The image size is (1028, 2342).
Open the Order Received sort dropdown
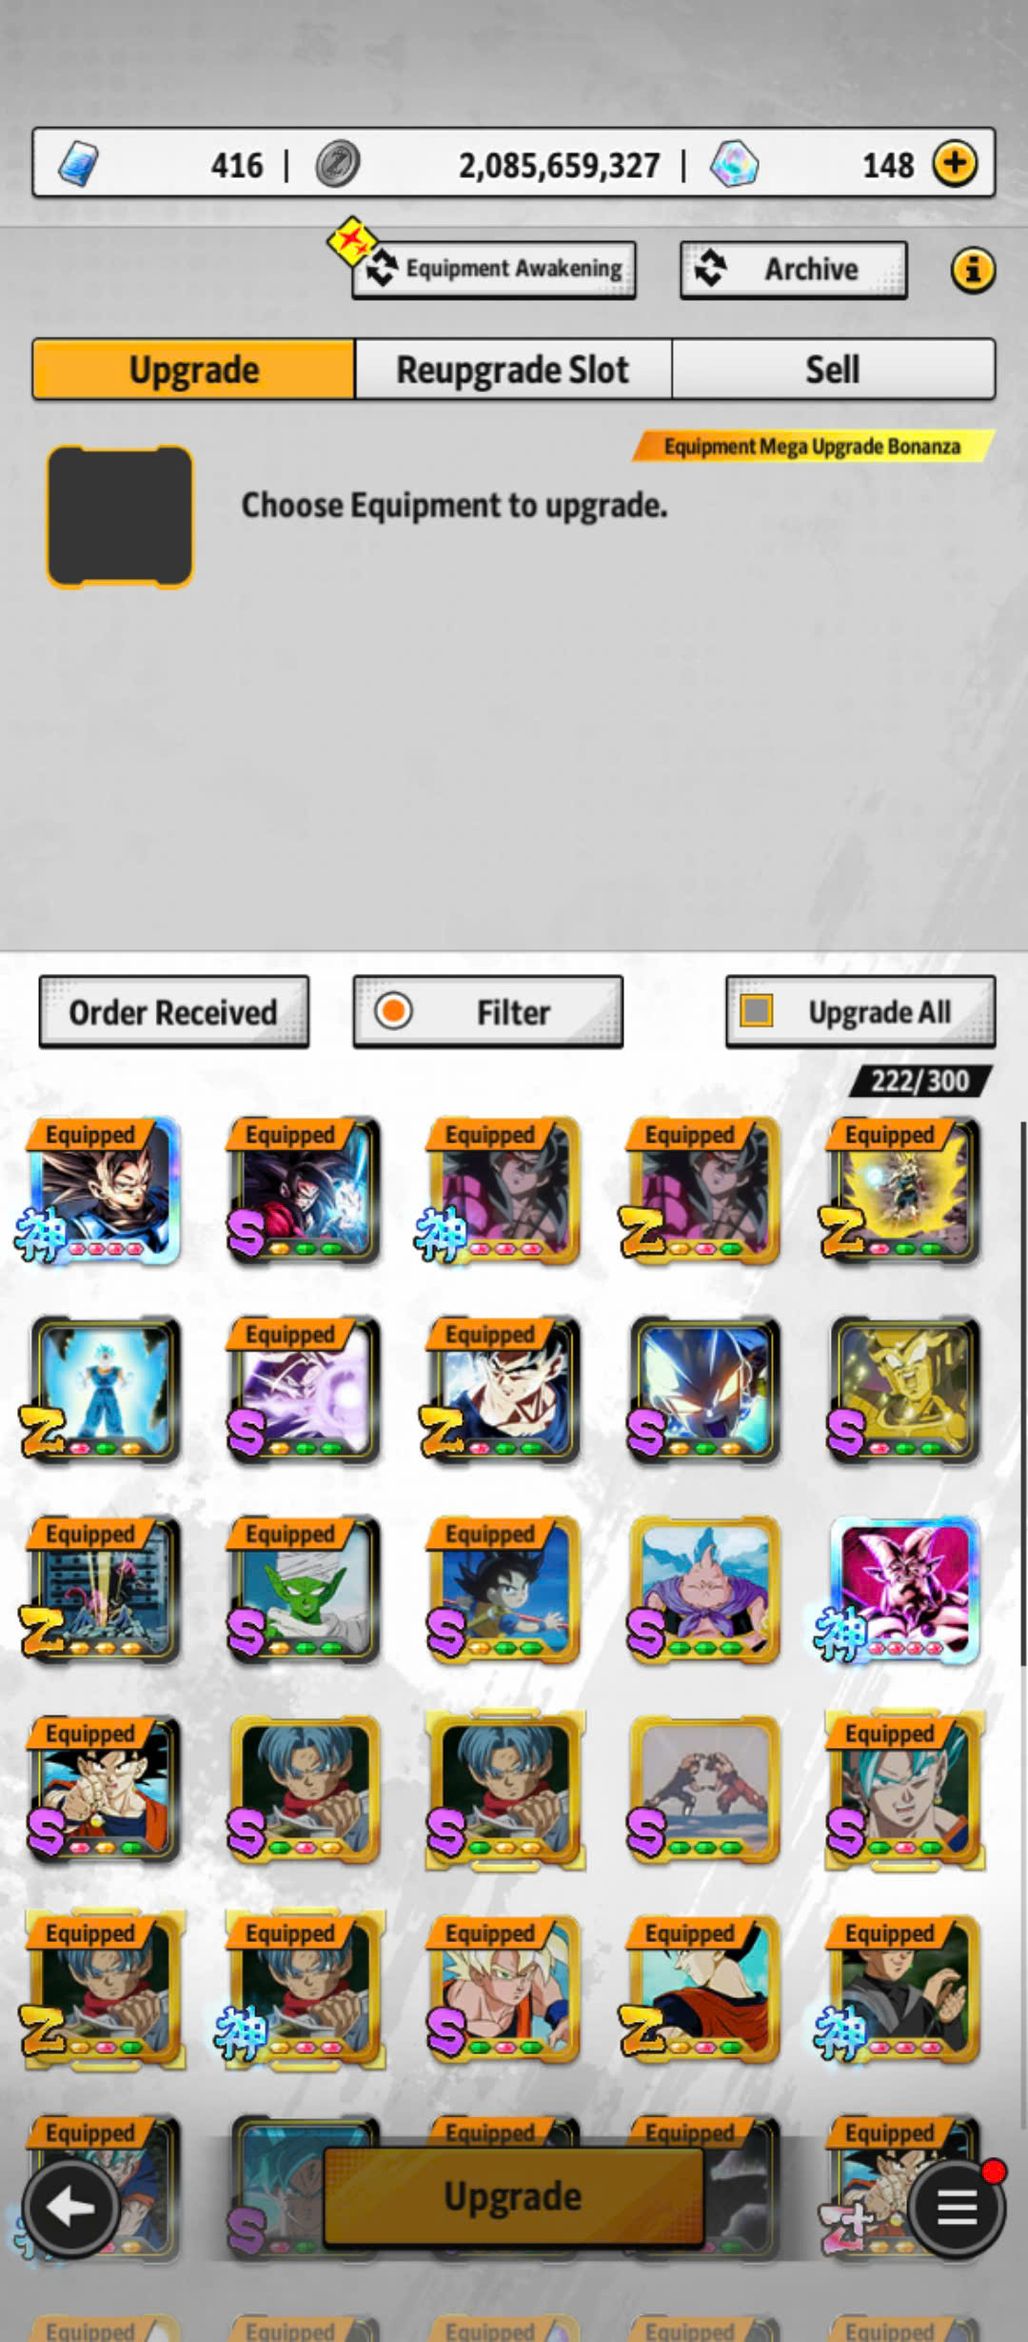point(174,1012)
